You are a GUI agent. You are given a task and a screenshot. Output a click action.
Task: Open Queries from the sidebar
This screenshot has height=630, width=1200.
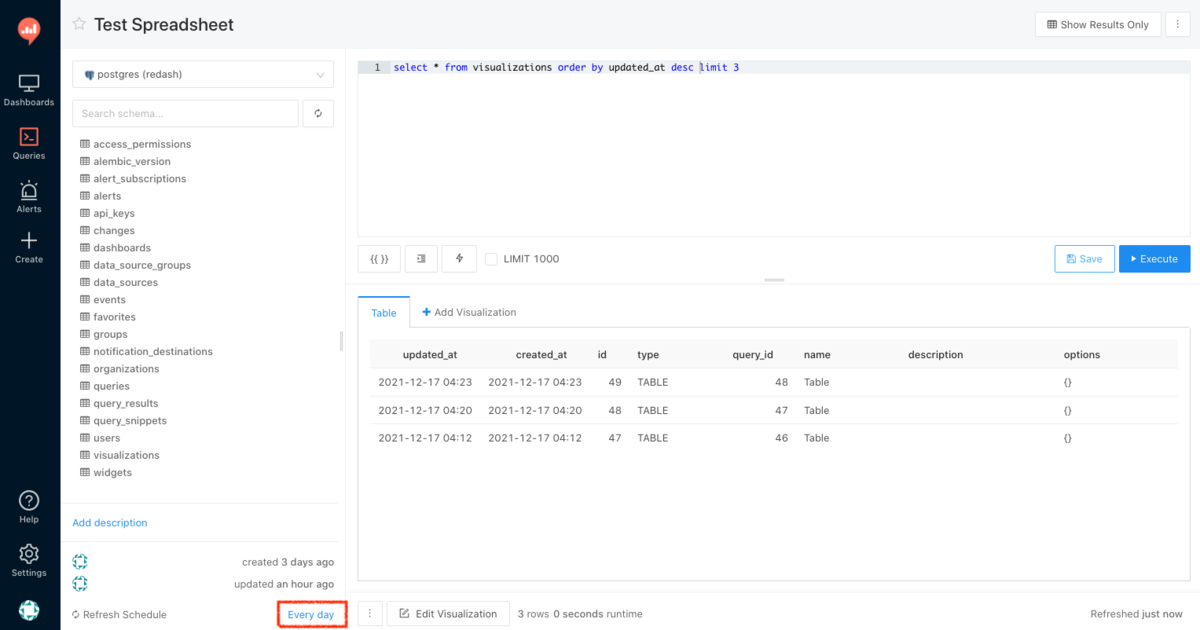coord(29,143)
